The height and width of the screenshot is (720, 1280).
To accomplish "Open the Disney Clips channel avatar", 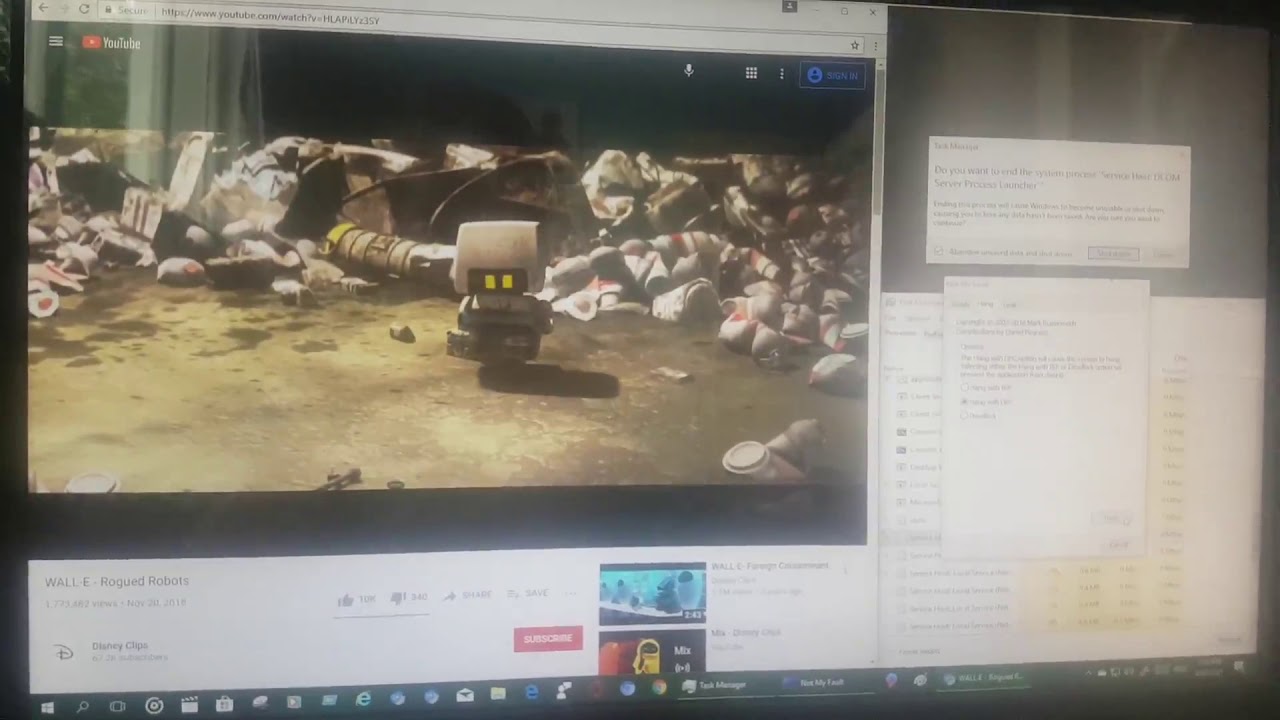I will coord(63,651).
